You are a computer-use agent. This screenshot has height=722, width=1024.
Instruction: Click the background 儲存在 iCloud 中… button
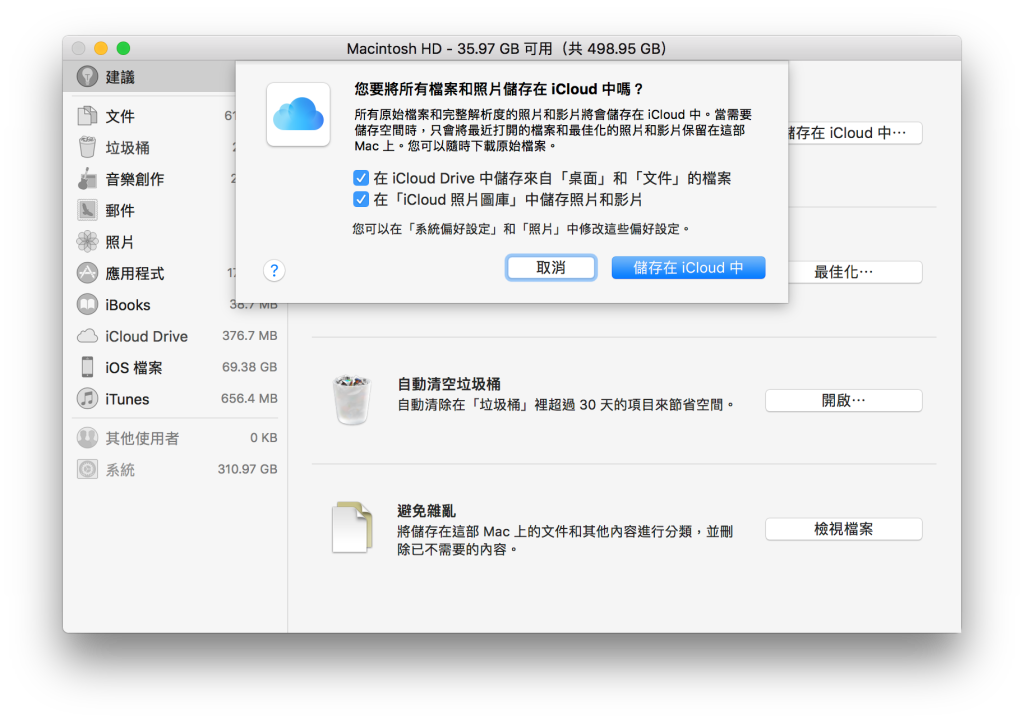855,133
